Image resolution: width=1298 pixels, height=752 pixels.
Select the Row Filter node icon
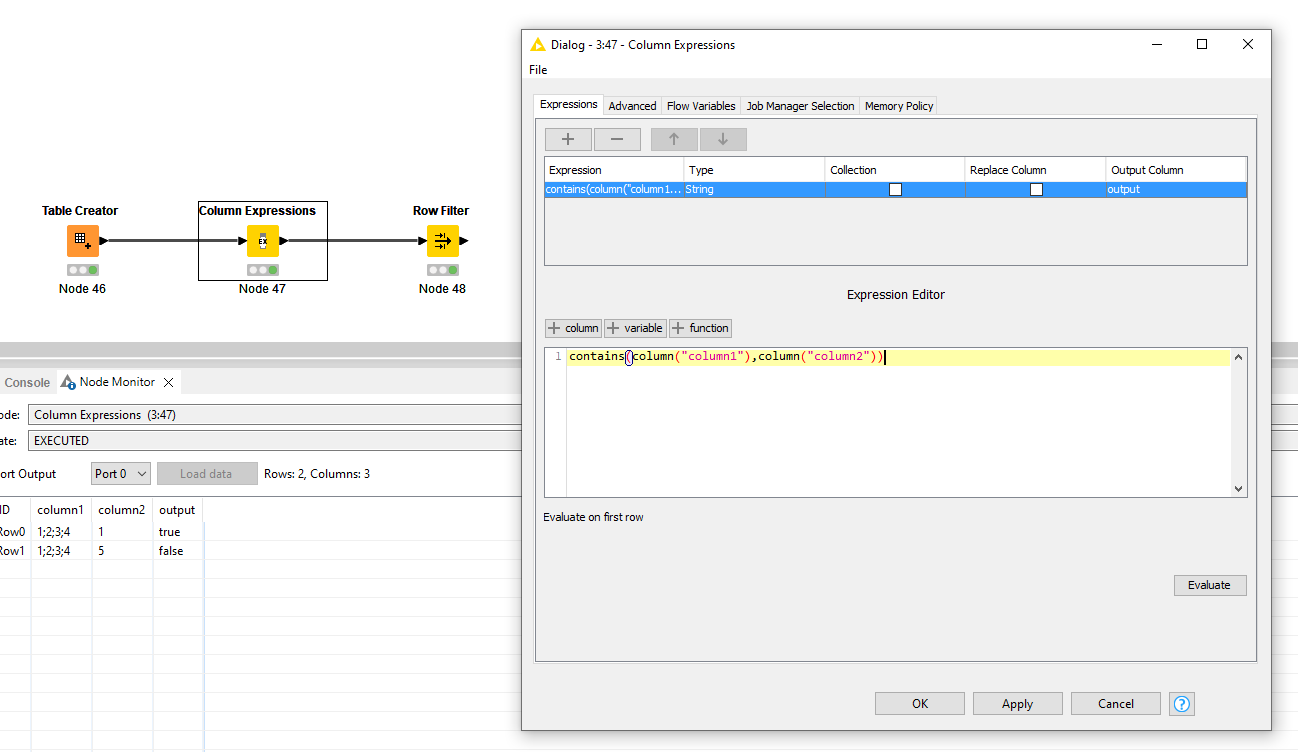click(x=441, y=240)
